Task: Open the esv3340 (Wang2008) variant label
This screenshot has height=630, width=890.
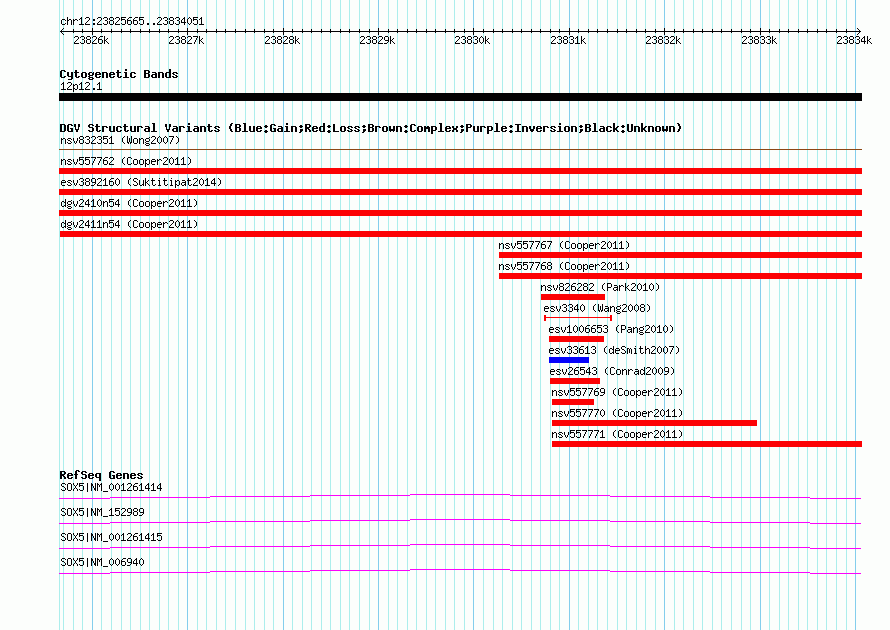Action: 597,308
